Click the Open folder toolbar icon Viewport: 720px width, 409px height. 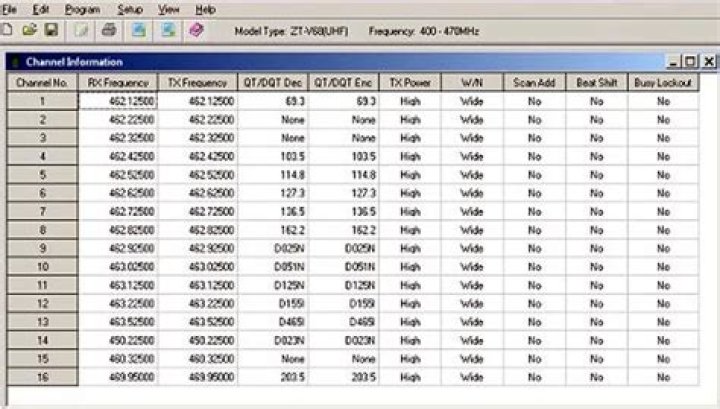(29, 30)
